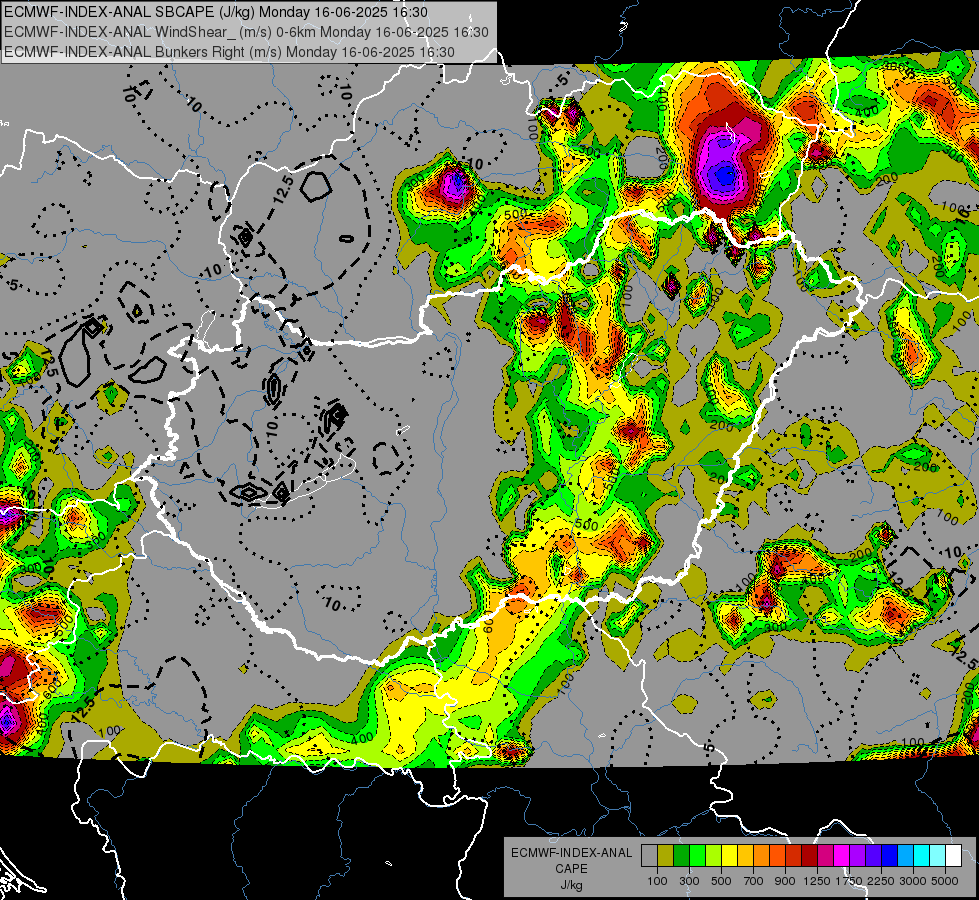Click the legend title ECMWF-INDEX-ANAL
The width and height of the screenshot is (979, 900).
(572, 853)
